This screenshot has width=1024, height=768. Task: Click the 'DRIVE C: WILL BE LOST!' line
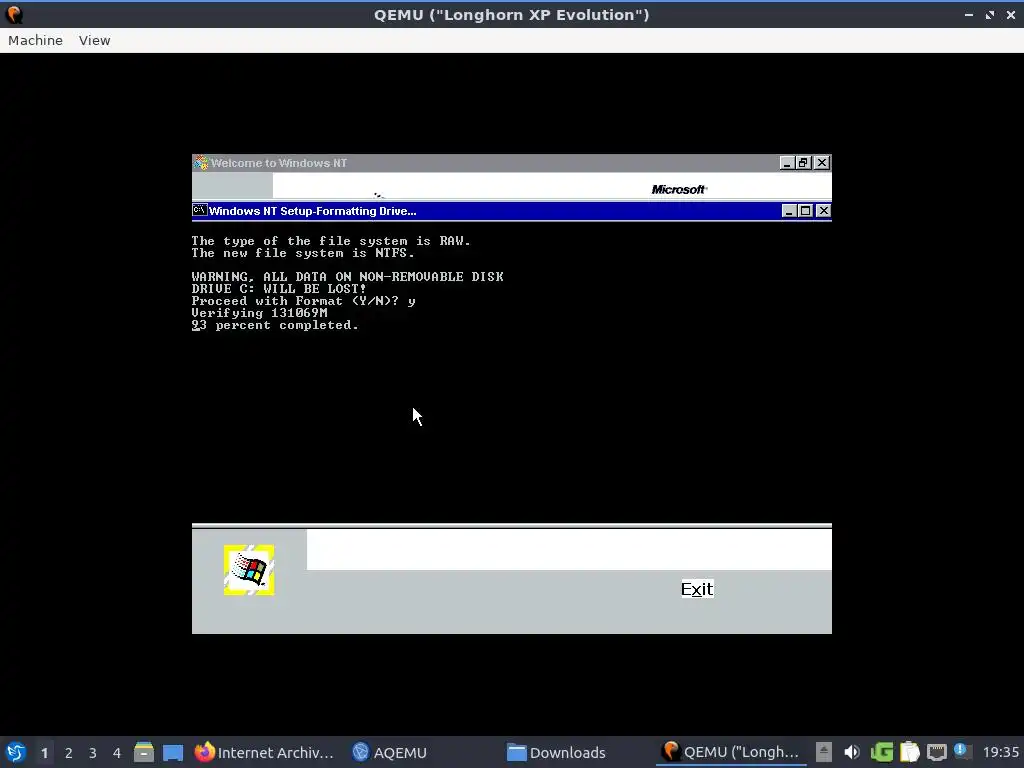[278, 289]
